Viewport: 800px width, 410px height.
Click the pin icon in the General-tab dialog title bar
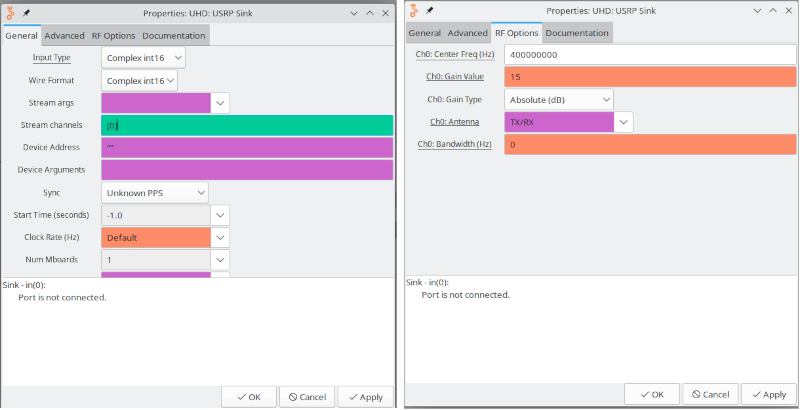click(x=26, y=12)
